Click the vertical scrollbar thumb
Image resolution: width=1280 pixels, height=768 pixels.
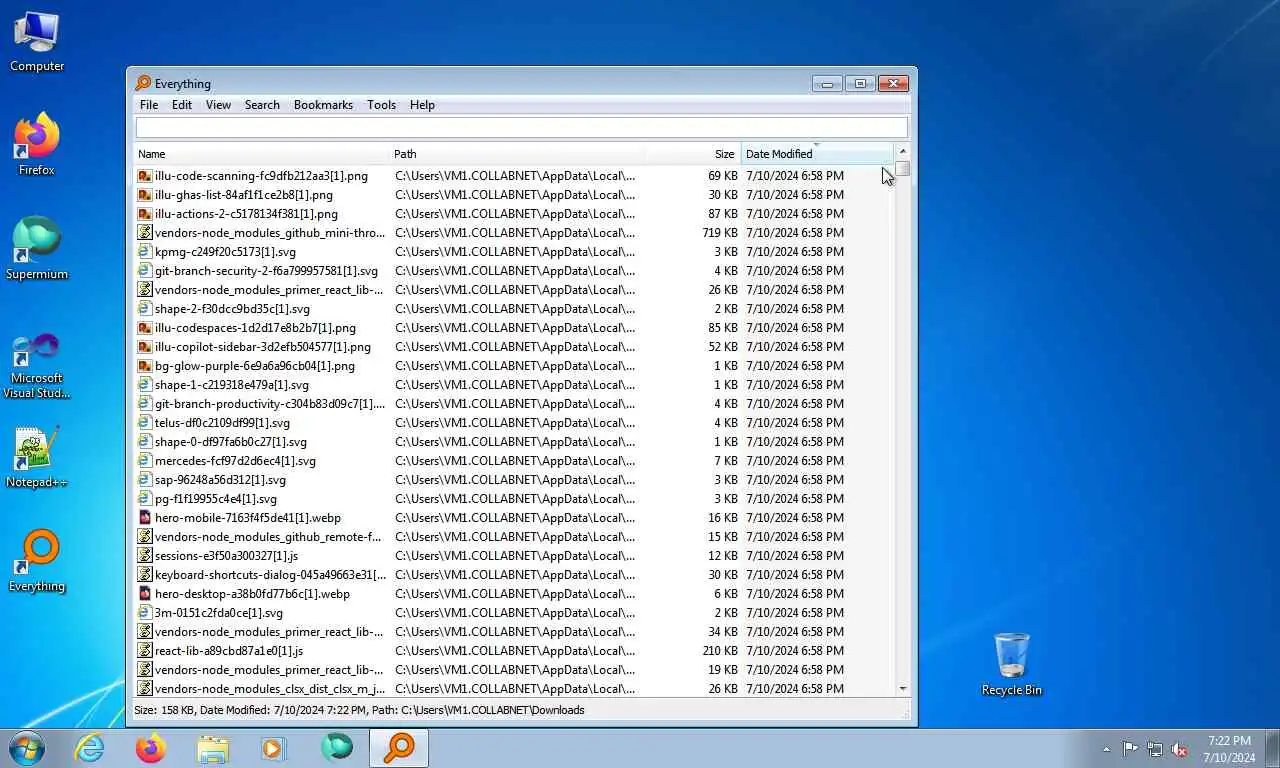pos(903,169)
